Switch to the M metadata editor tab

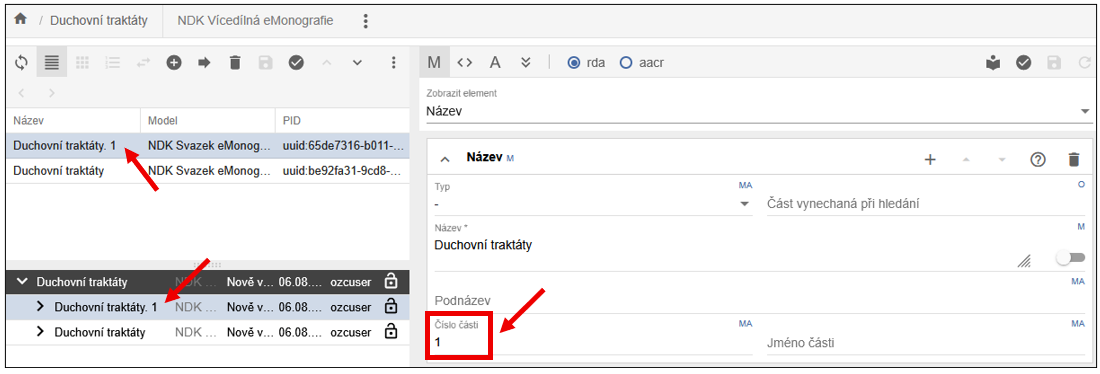(x=434, y=62)
